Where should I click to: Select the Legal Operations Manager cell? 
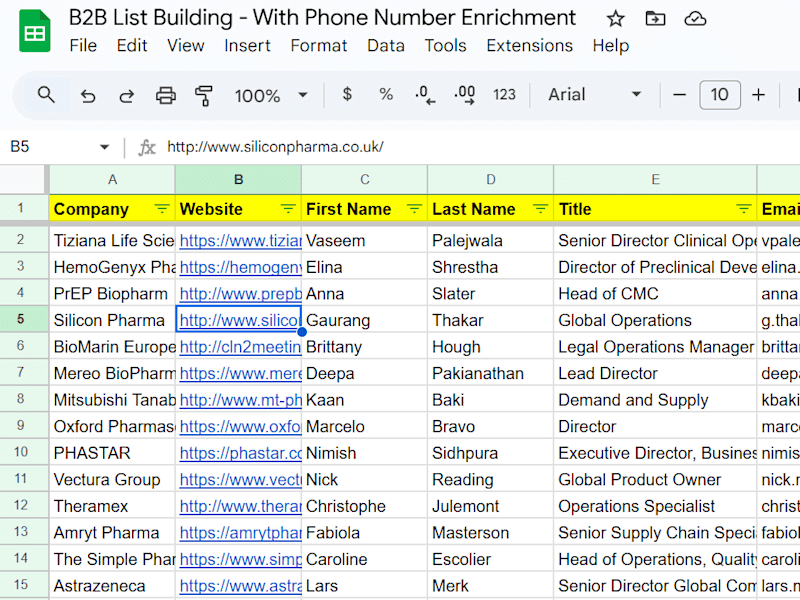pyautogui.click(x=655, y=346)
